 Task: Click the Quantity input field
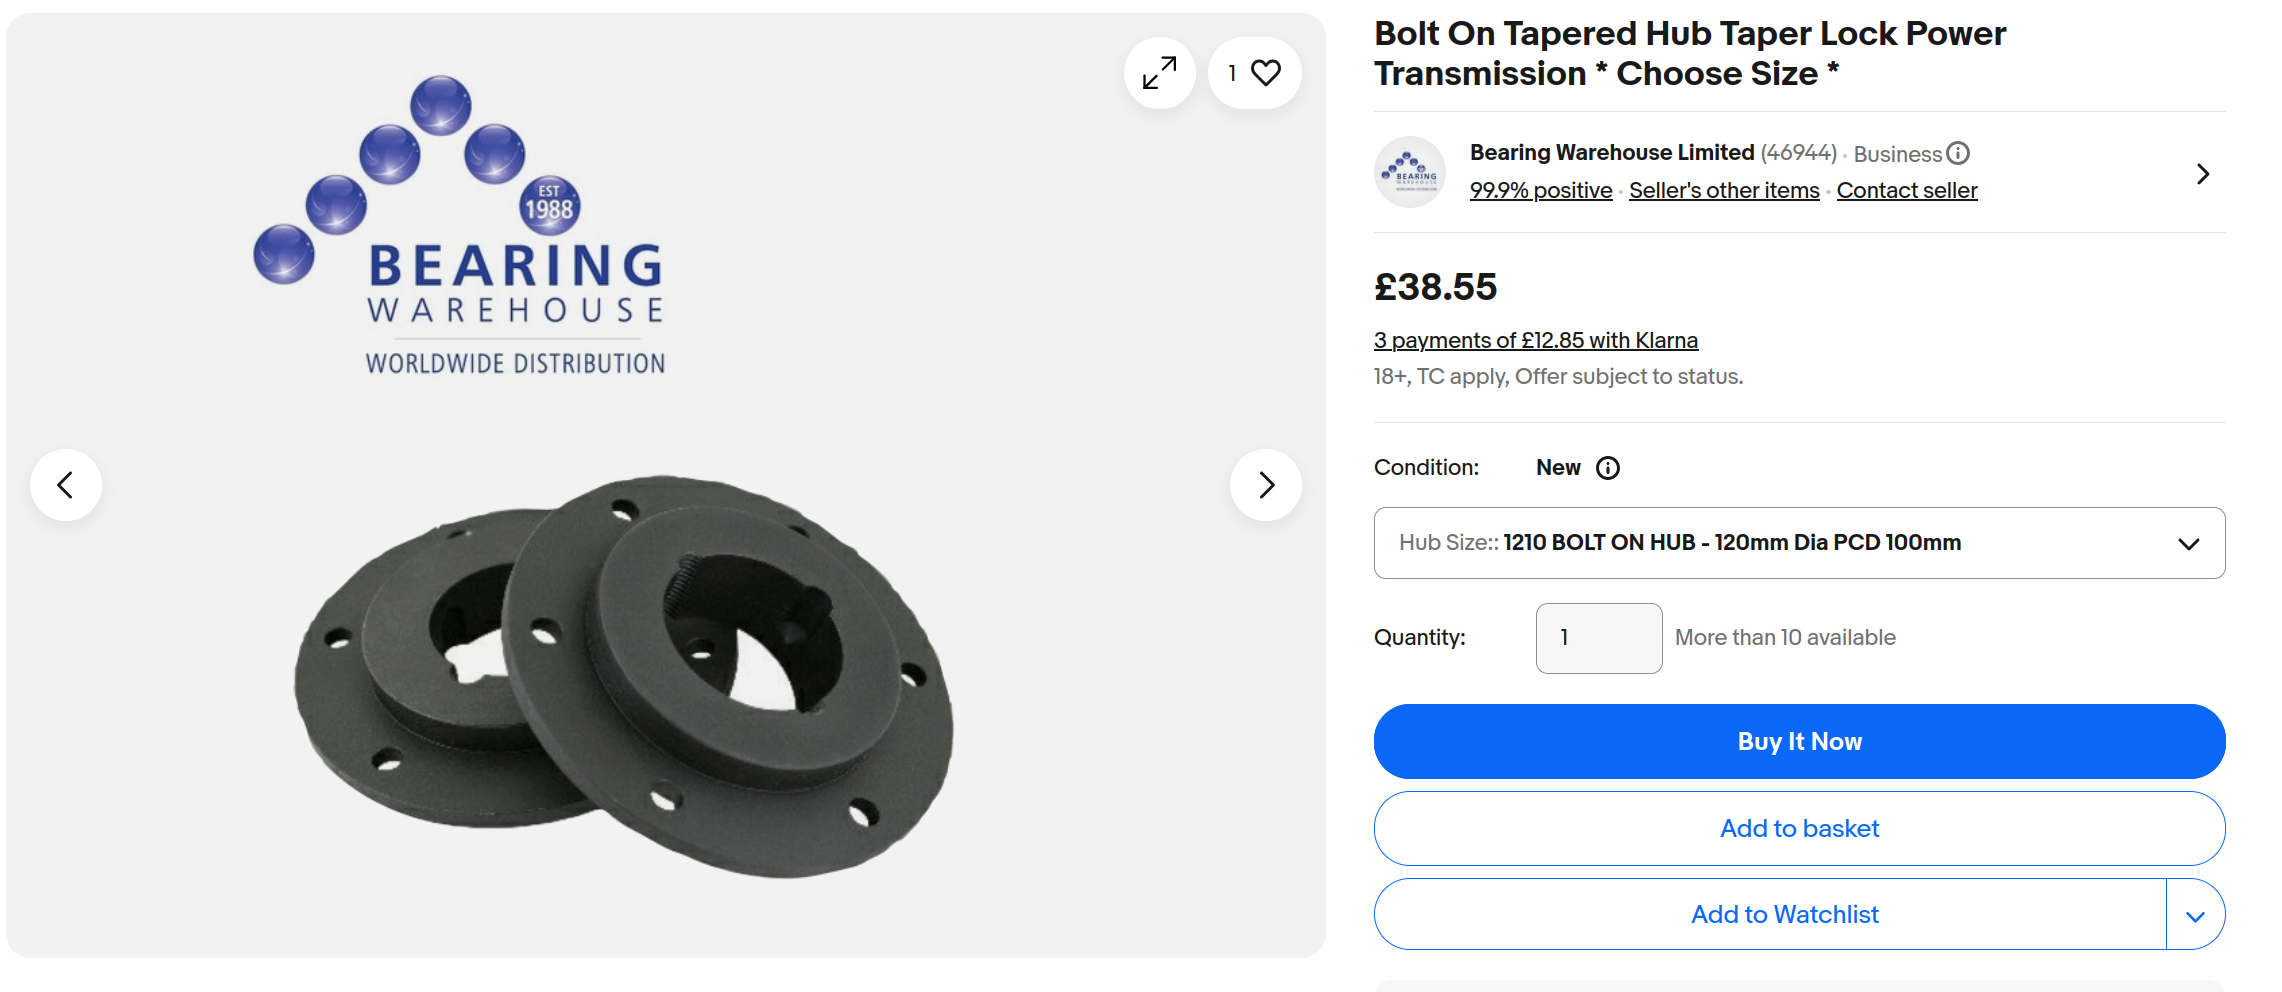pos(1598,638)
